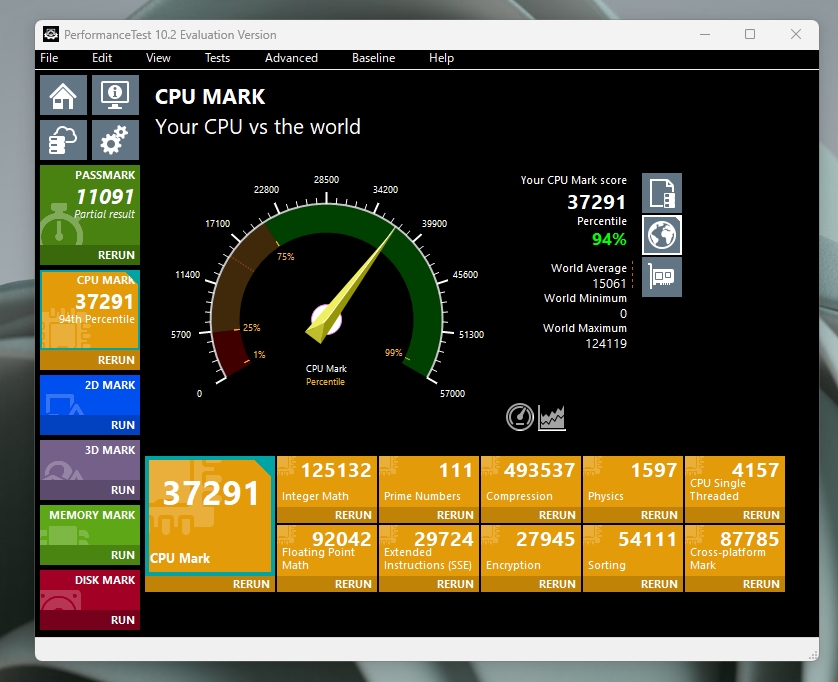Viewport: 838px width, 682px height.
Task: Run the 2D Mark test
Action: (90, 425)
